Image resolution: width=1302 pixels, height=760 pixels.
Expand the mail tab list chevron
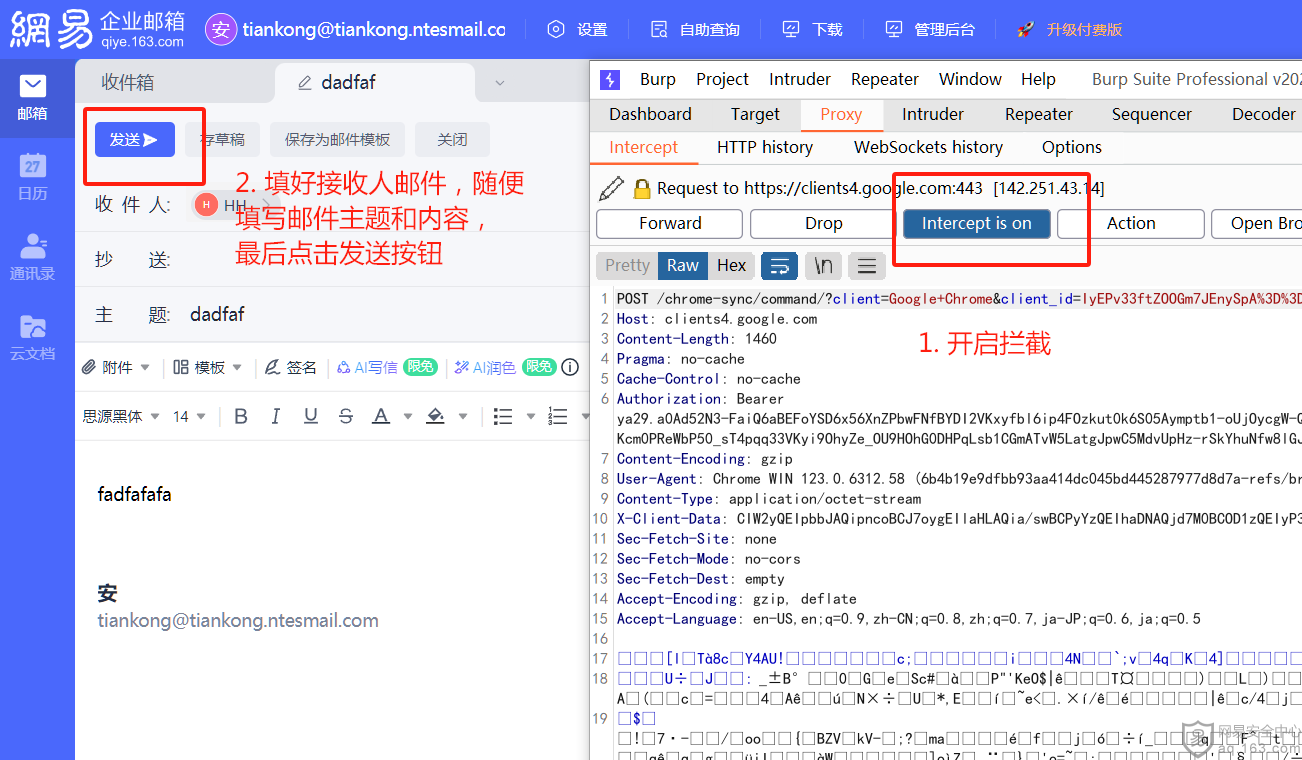[x=499, y=83]
